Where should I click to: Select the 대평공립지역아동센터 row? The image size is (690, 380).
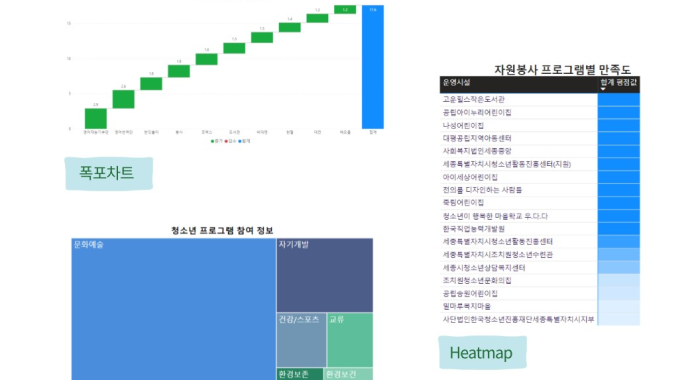[x=540, y=138]
